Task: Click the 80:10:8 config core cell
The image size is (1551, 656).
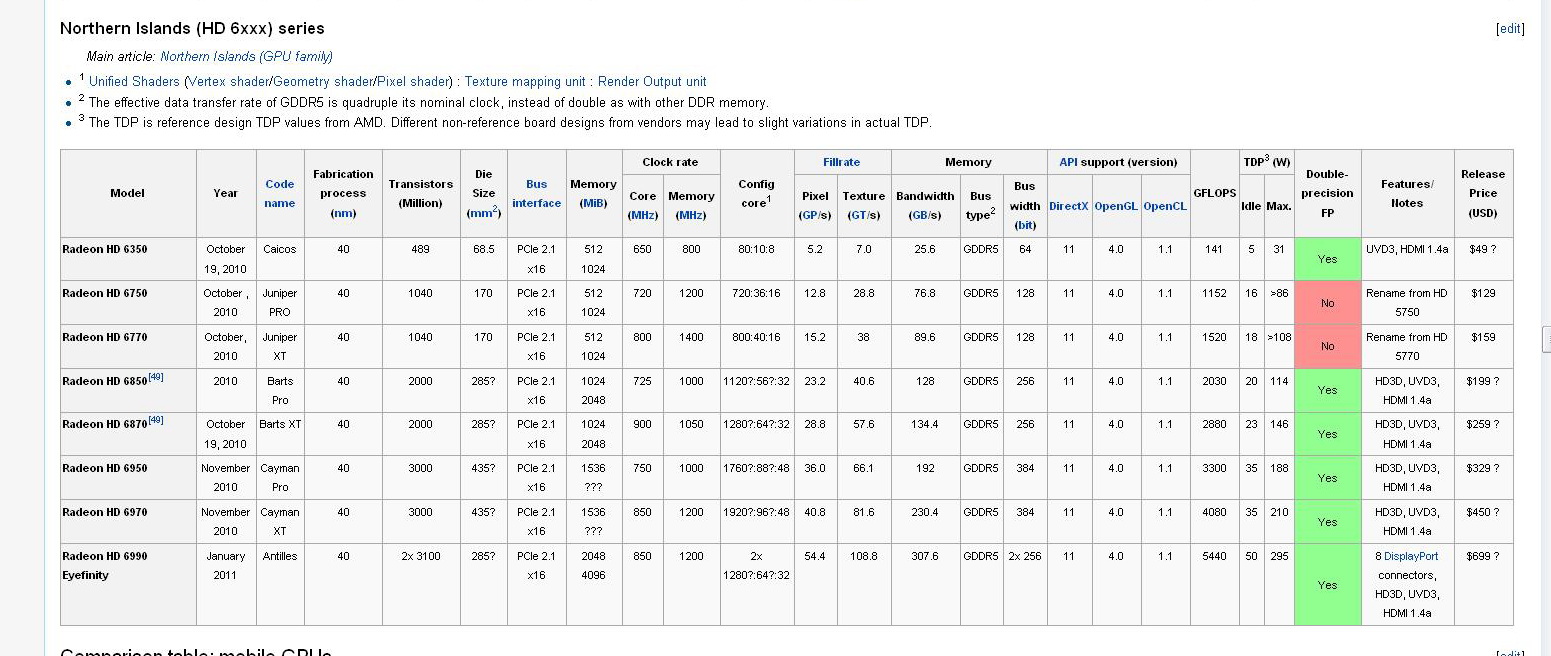Action: coord(756,259)
